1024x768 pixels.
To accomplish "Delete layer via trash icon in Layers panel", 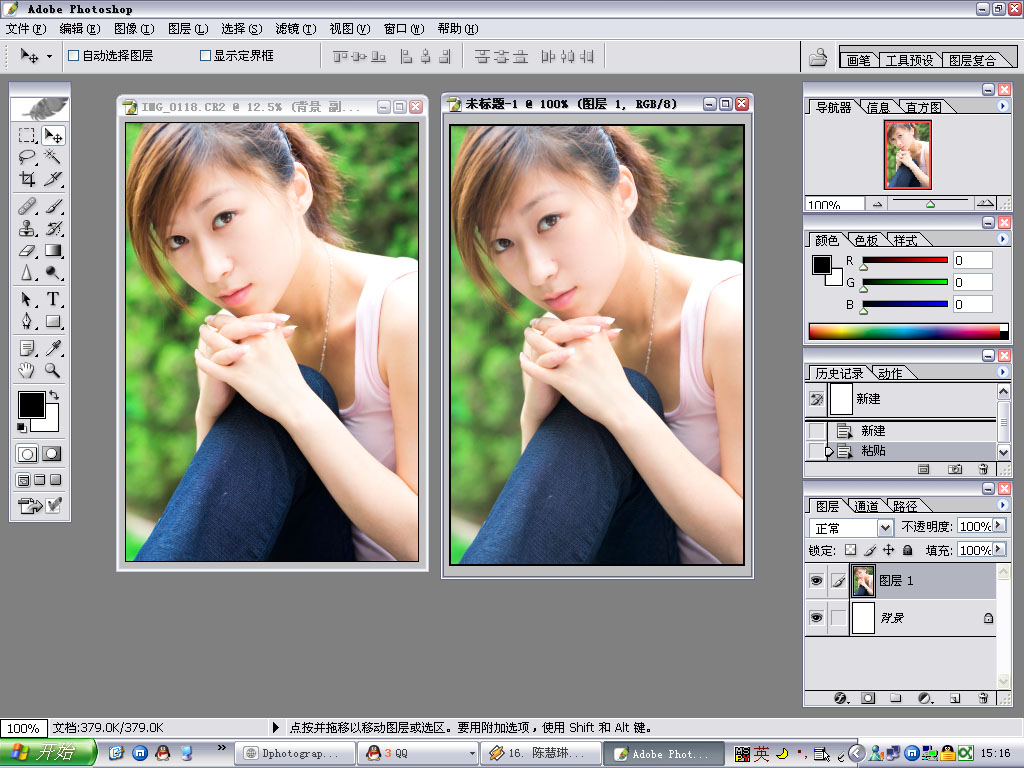I will click(983, 698).
